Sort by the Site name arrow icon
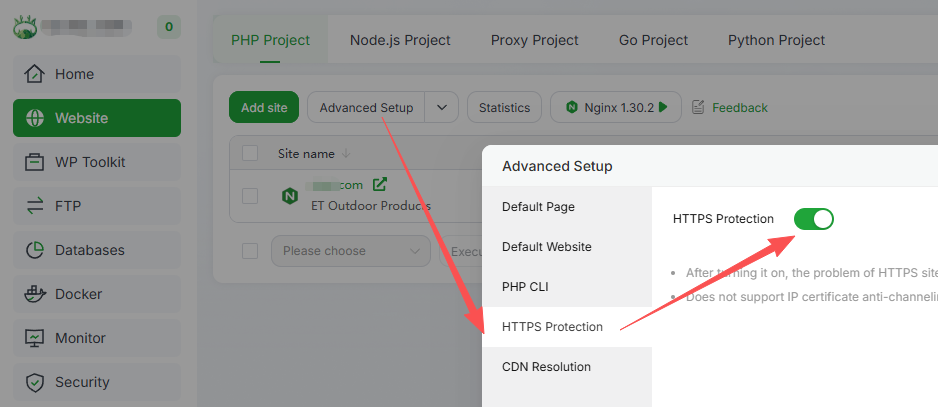This screenshot has height=407, width=938. pyautogui.click(x=346, y=154)
